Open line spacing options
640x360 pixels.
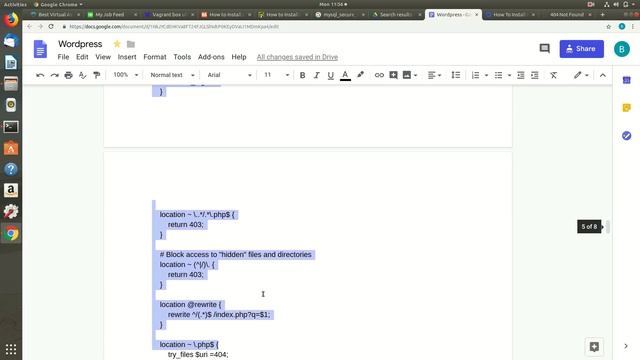pos(456,75)
